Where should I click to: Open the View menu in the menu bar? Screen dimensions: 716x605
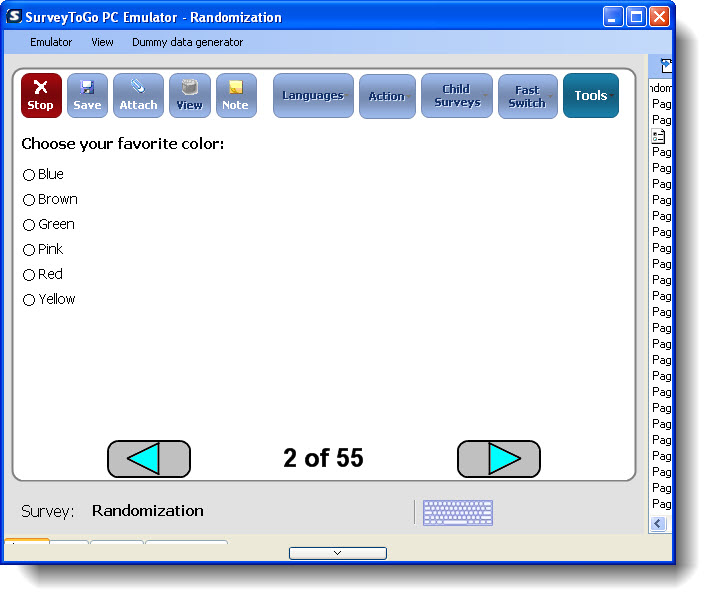pyautogui.click(x=102, y=42)
